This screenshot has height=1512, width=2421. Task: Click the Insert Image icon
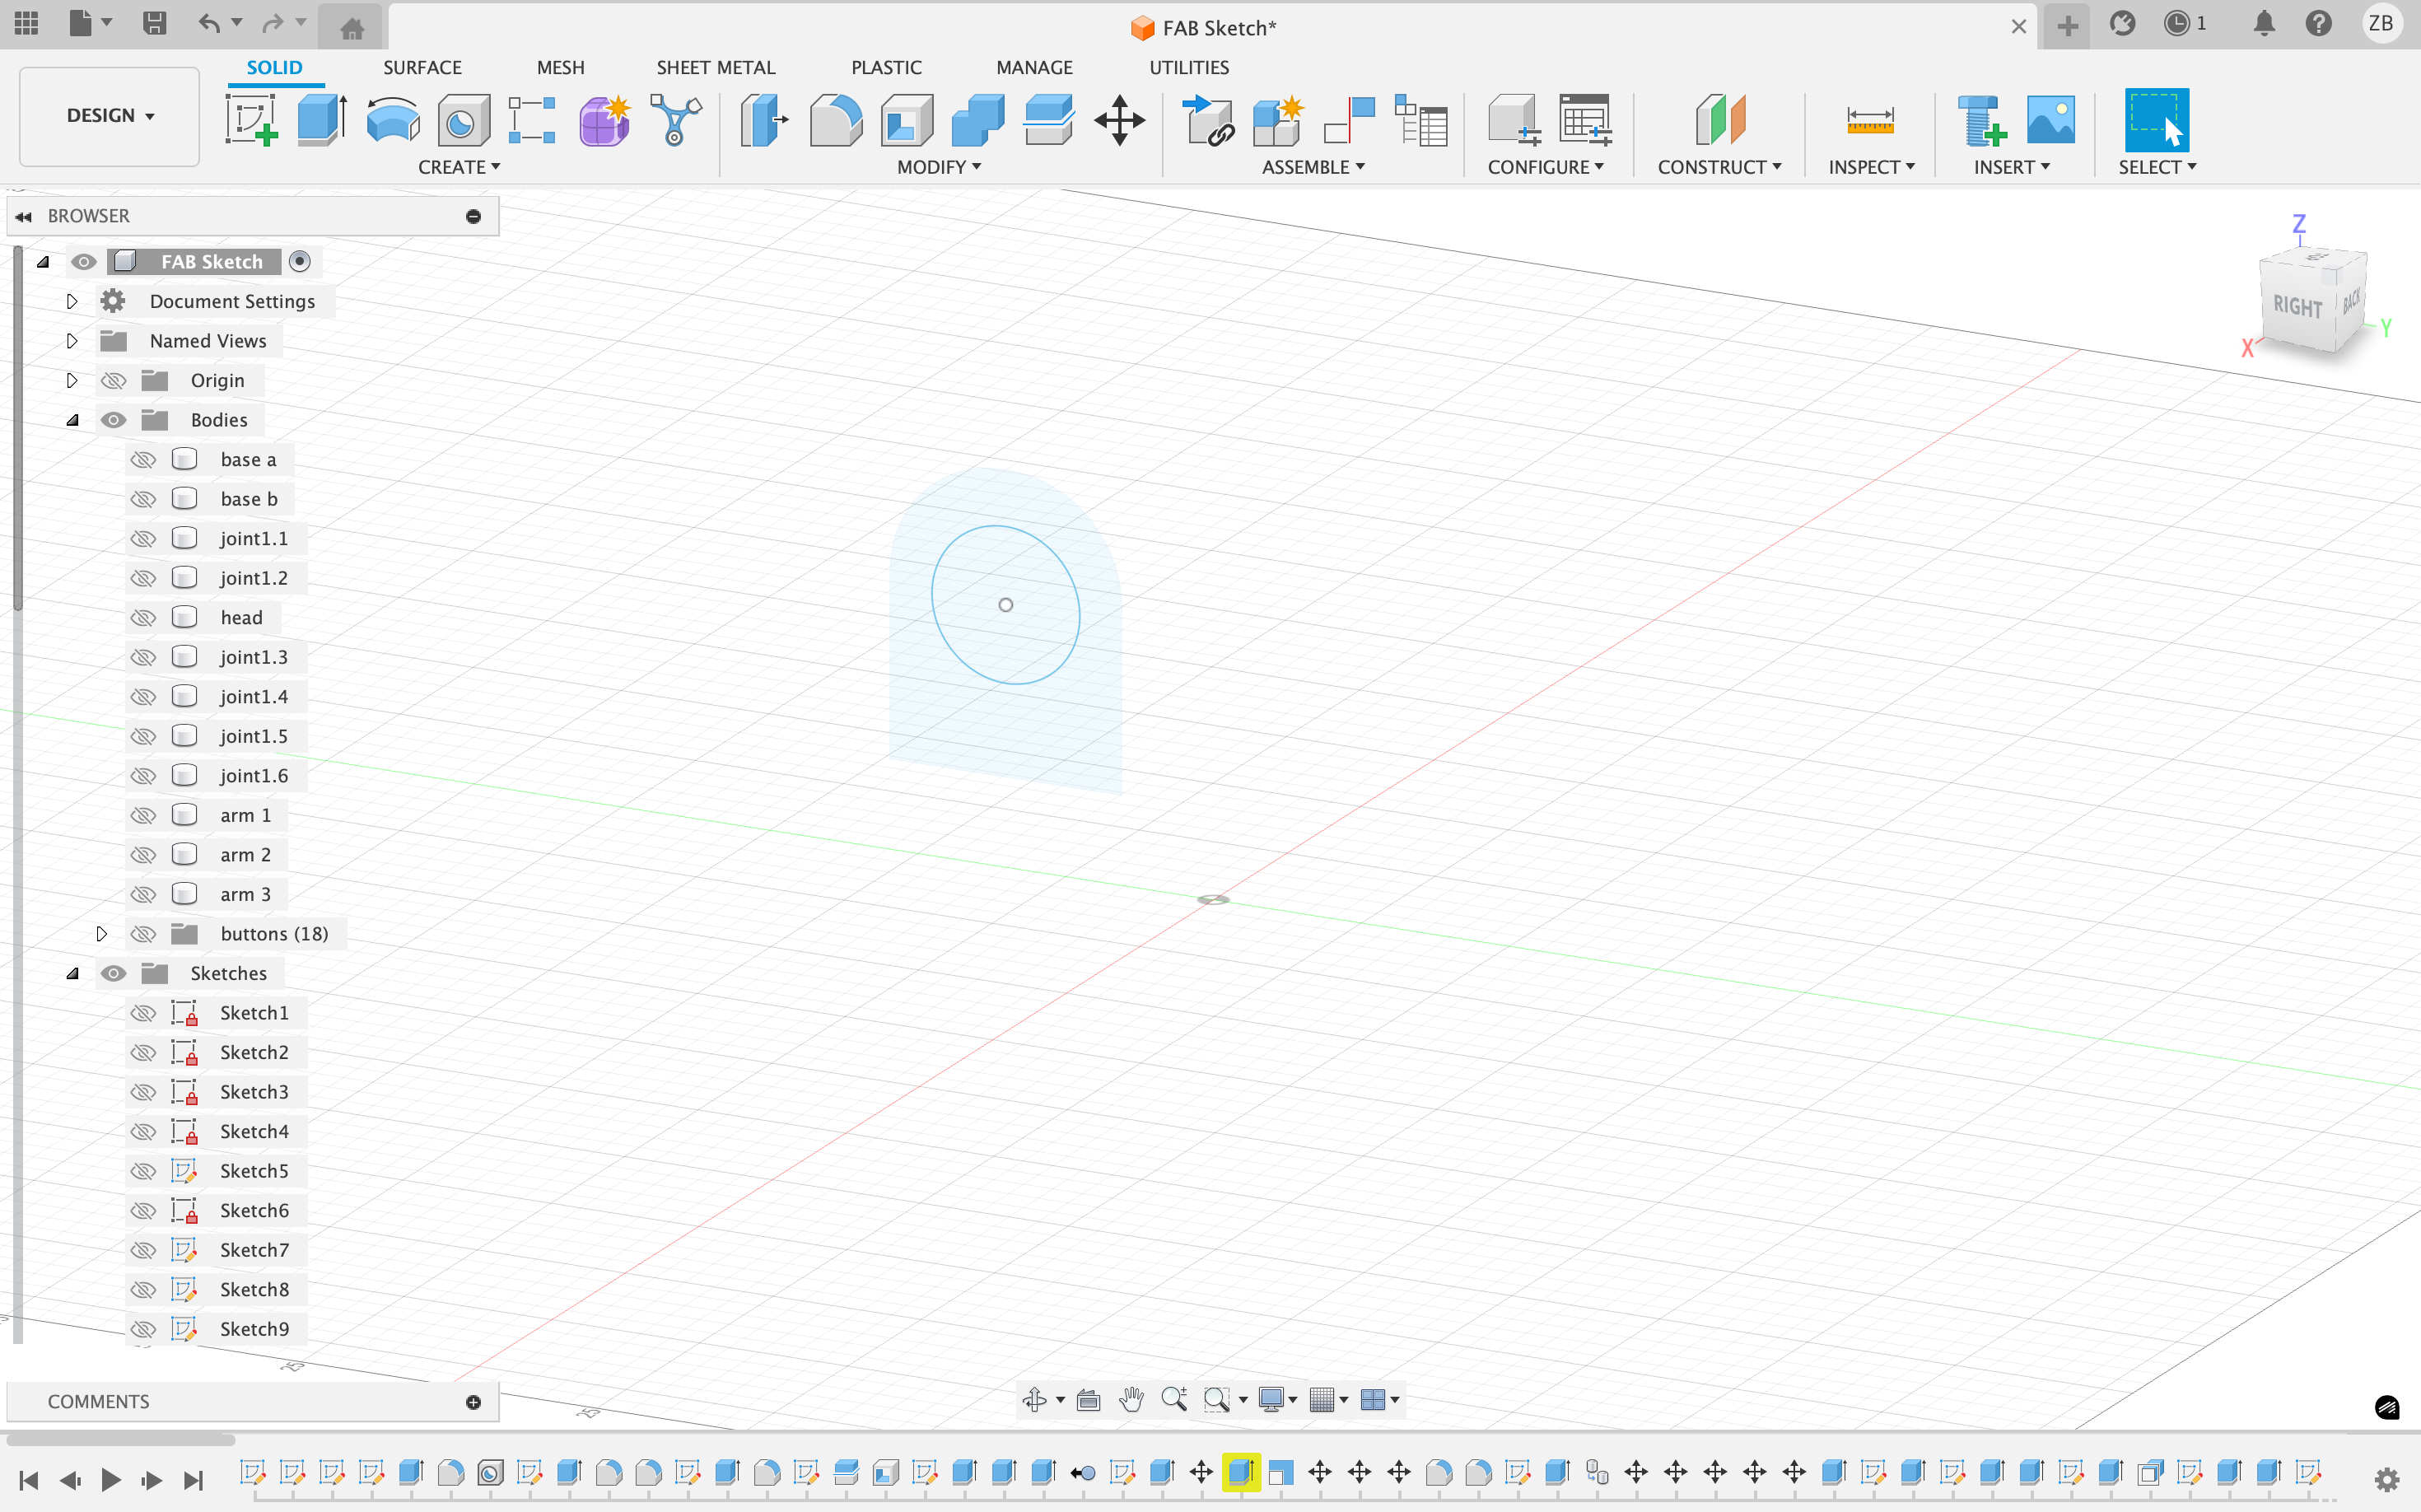(x=2050, y=121)
